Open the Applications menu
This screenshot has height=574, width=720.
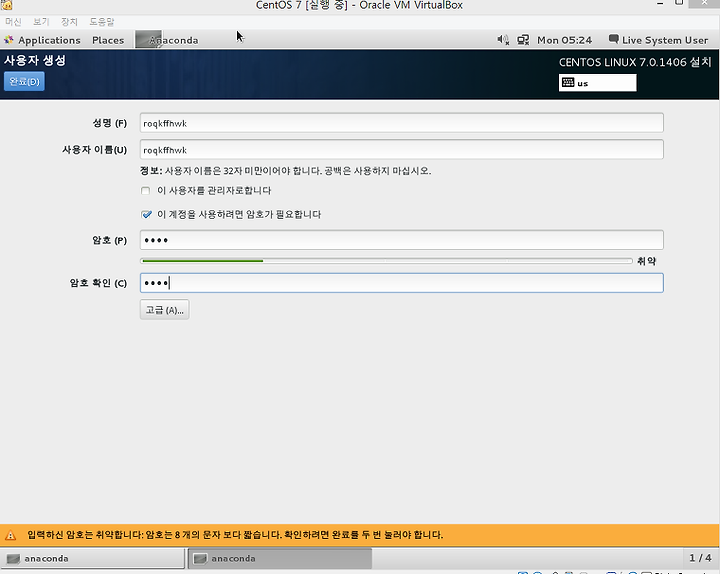49,40
